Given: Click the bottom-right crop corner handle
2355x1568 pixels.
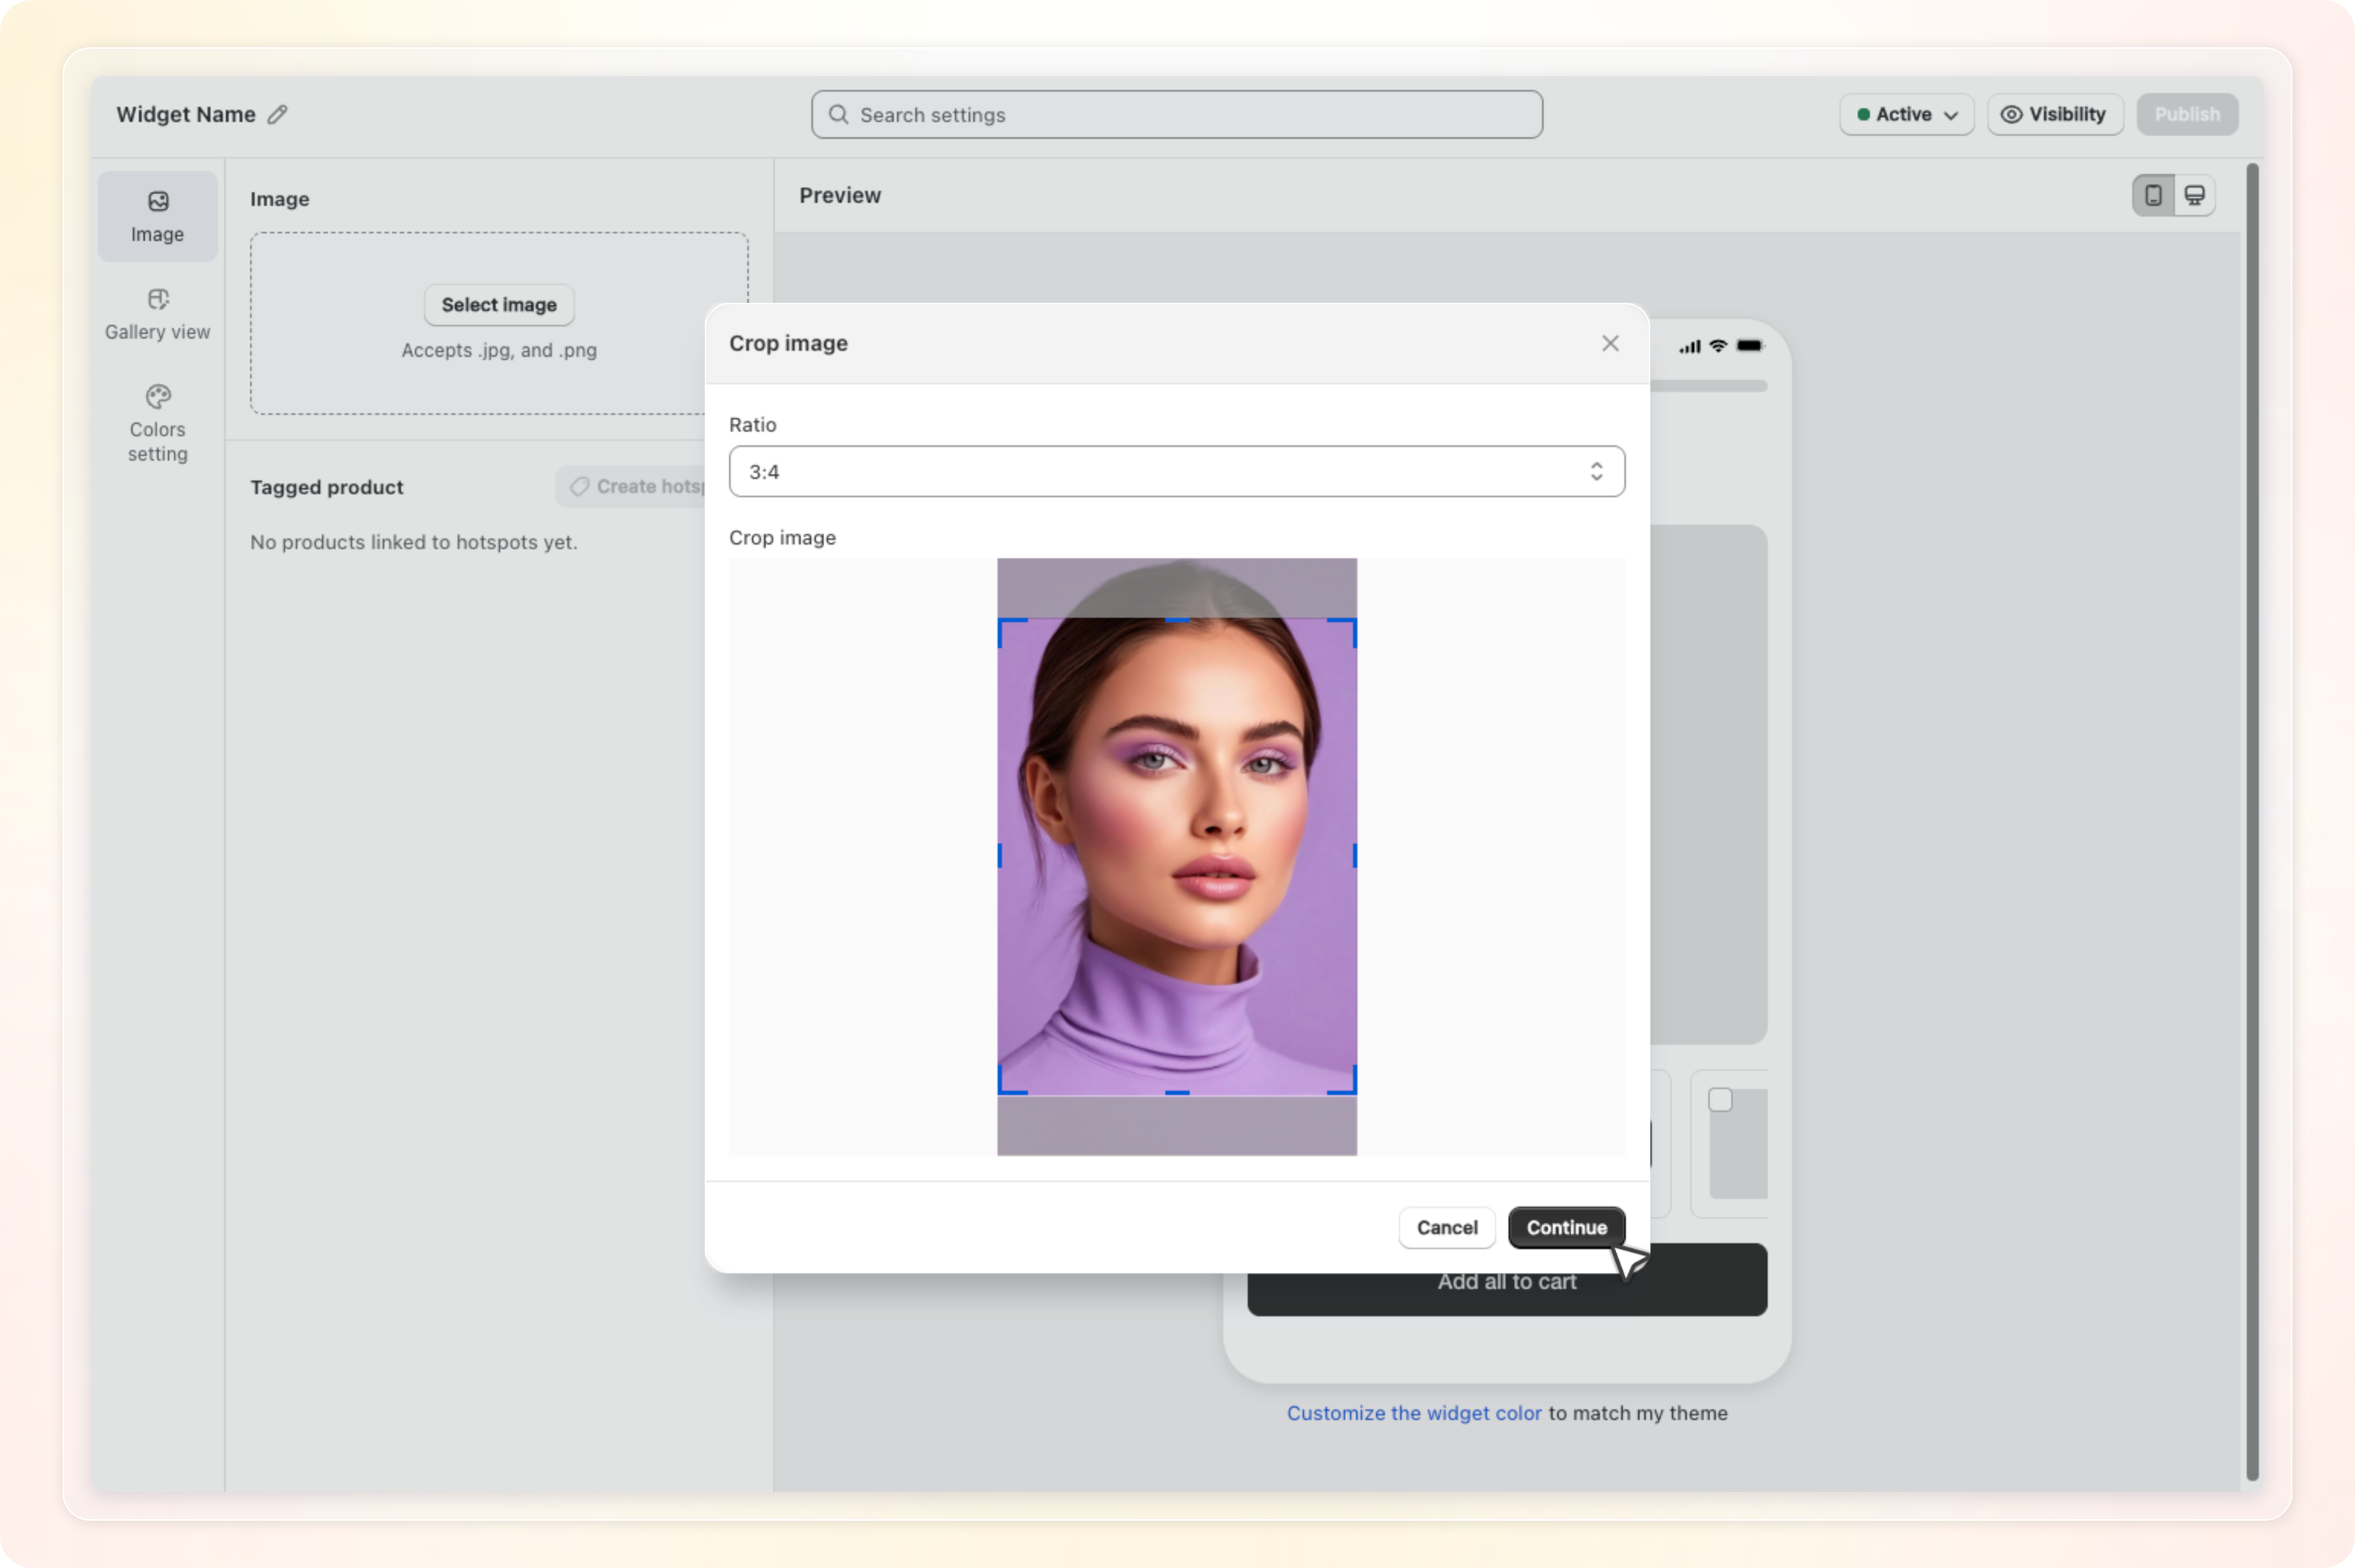Looking at the screenshot, I should pyautogui.click(x=1343, y=1081).
